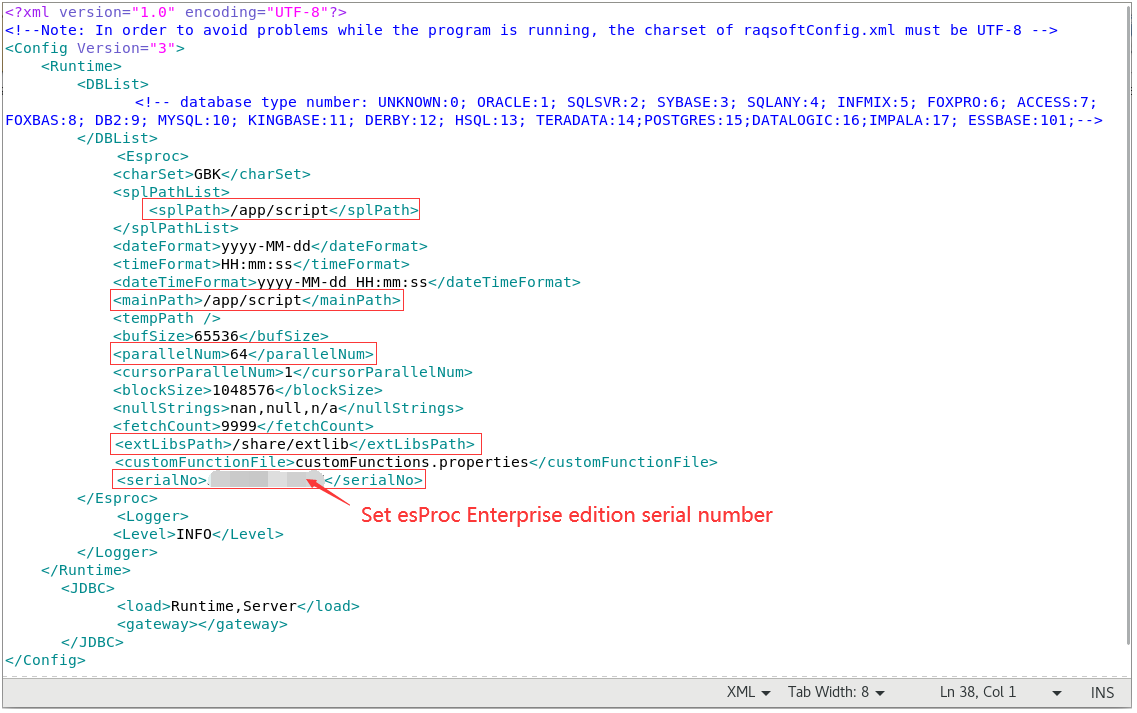Viewport: 1137px width, 713px height.
Task: Click the empty gateway tag line
Action: point(202,624)
